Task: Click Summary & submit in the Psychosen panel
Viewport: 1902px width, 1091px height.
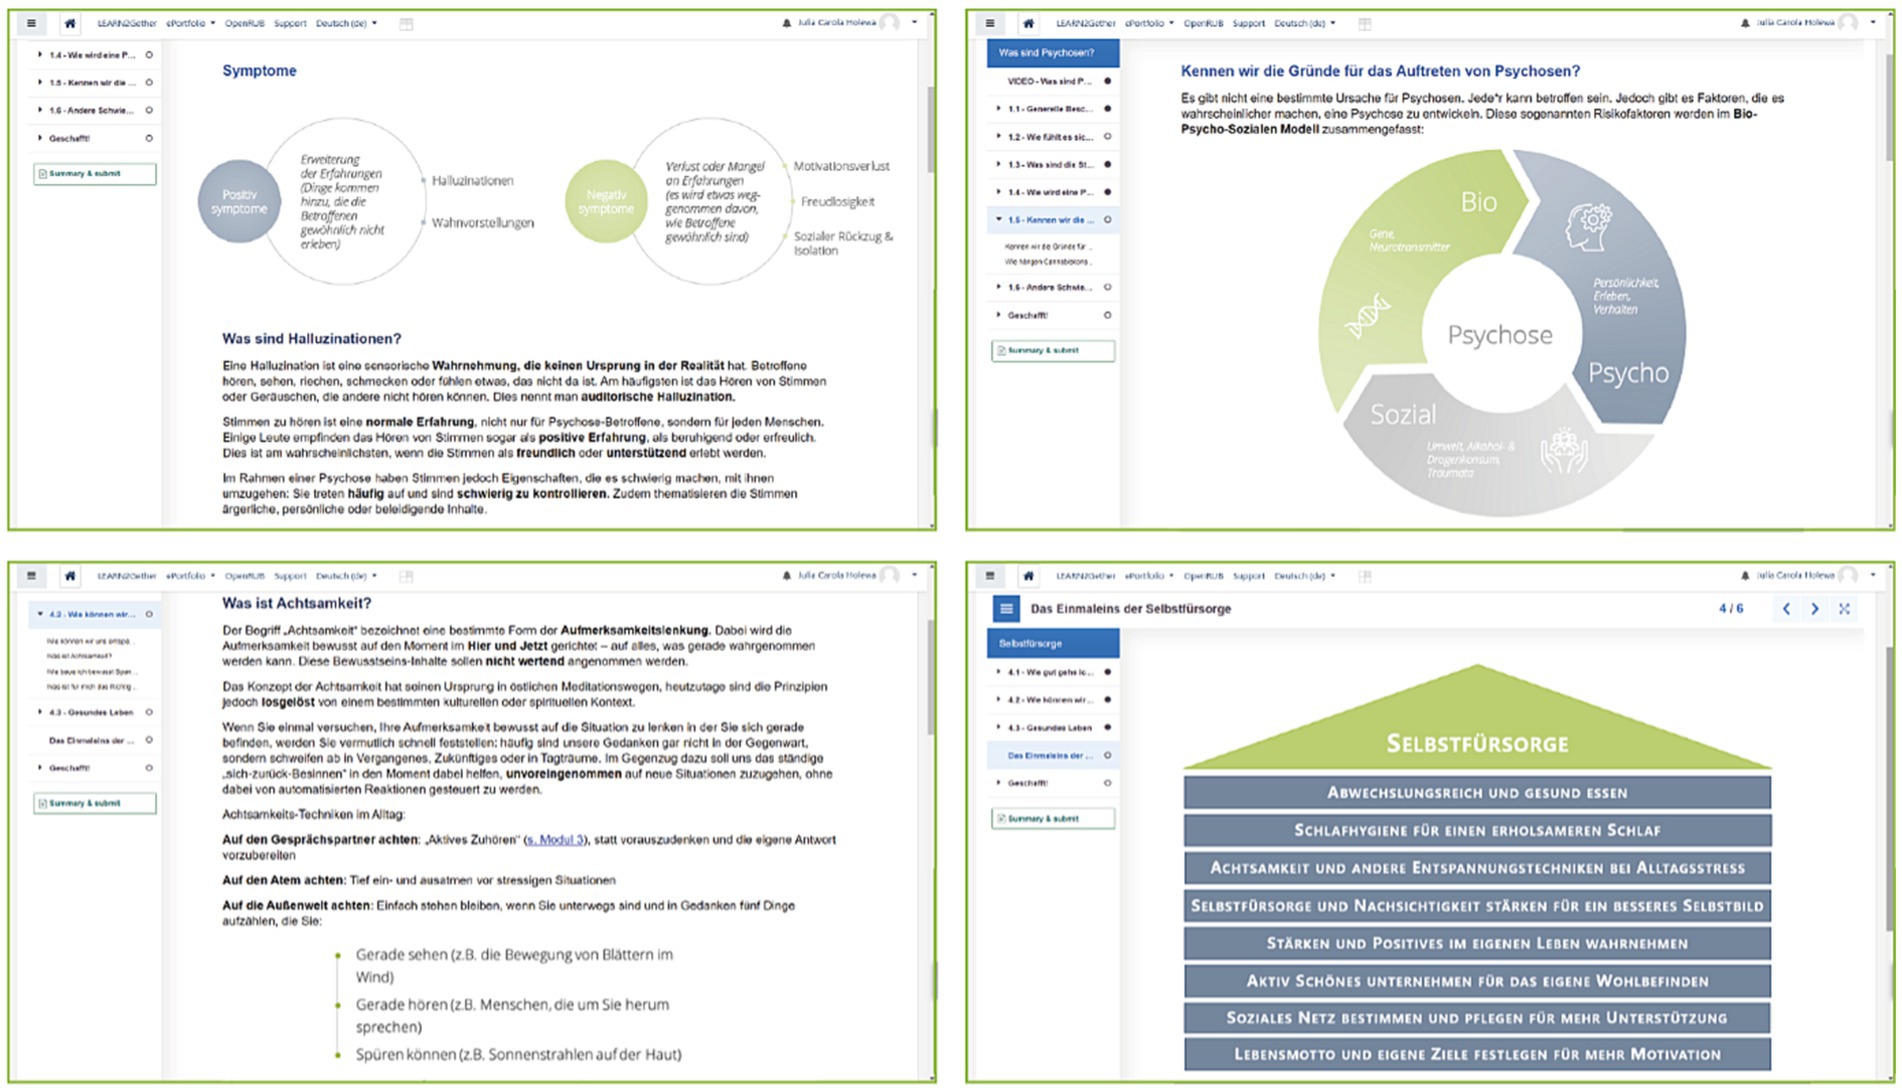Action: (1053, 351)
